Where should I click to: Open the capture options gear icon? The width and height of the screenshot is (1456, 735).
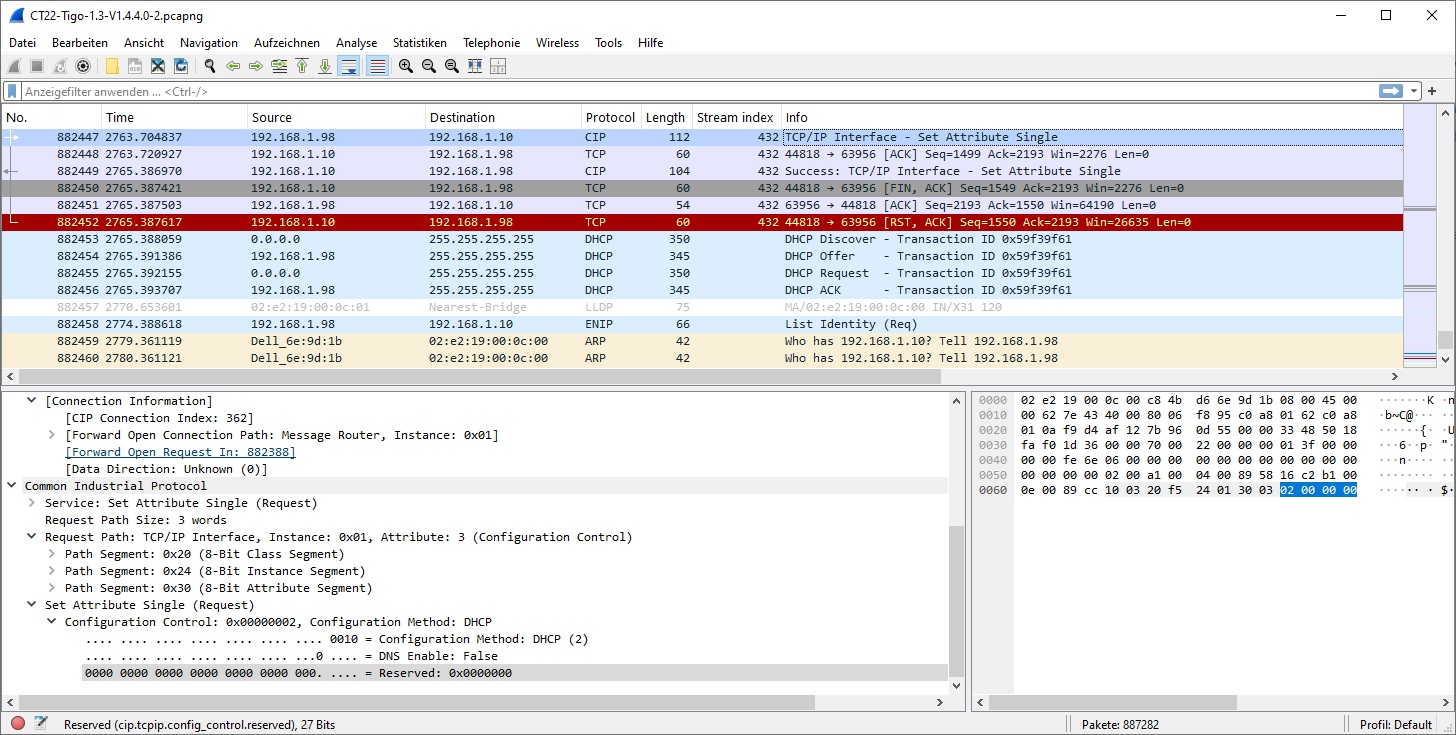[83, 66]
